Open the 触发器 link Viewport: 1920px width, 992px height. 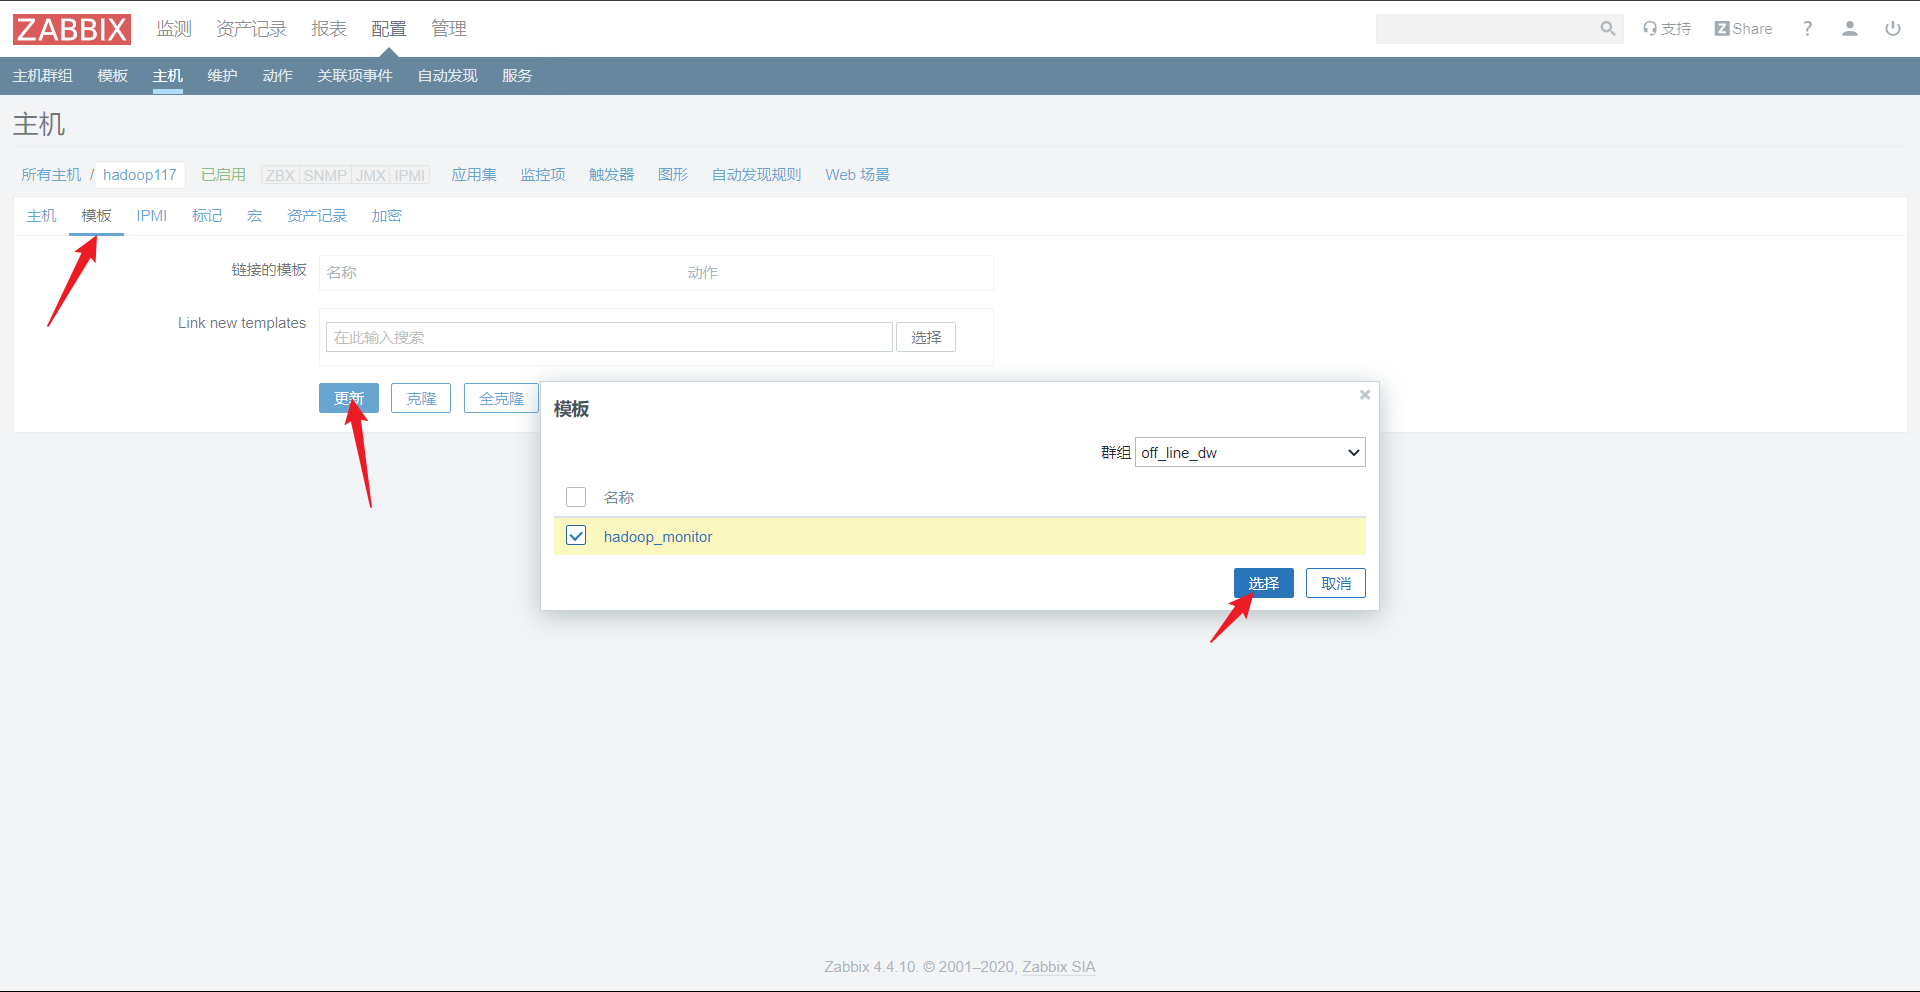[611, 175]
